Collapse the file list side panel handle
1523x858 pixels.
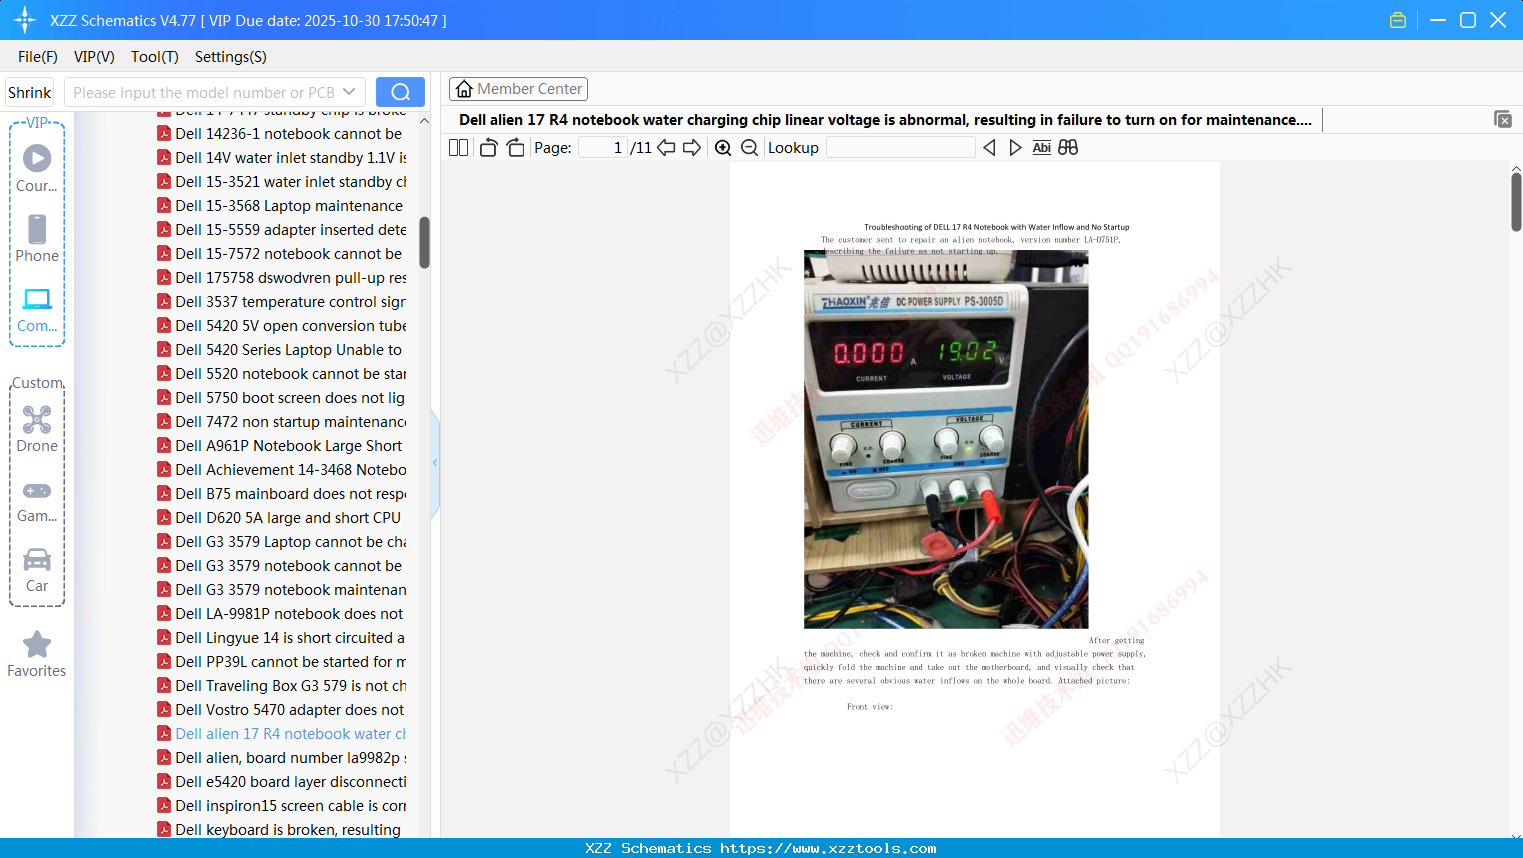pyautogui.click(x=435, y=463)
